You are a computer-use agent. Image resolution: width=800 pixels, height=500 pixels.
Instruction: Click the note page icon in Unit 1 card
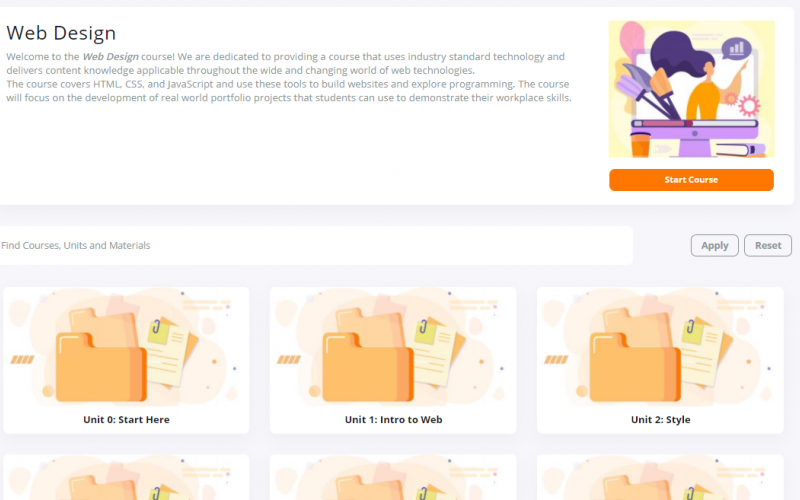(439, 352)
